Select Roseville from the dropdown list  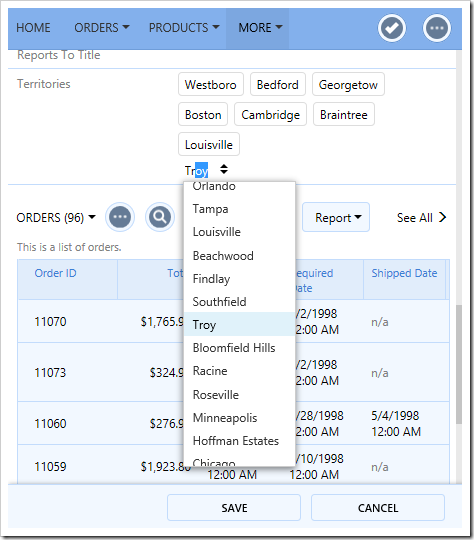pos(239,394)
